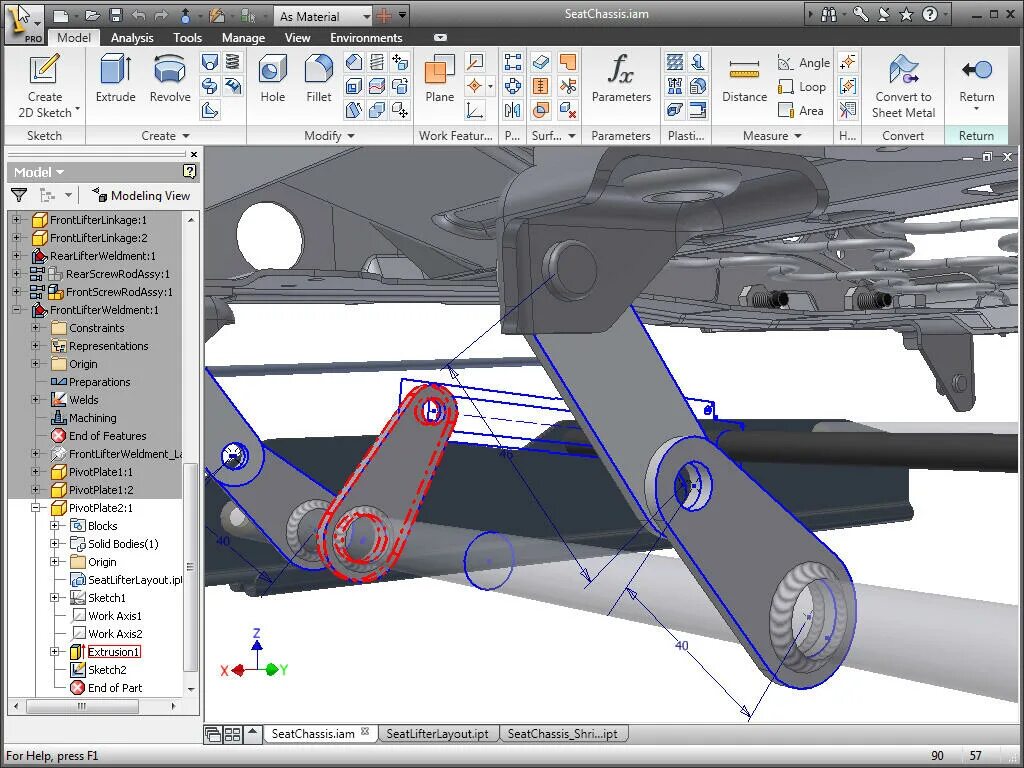Collapse the FrontLifterWeldment:1 node
This screenshot has width=1024, height=768.
(x=16, y=310)
